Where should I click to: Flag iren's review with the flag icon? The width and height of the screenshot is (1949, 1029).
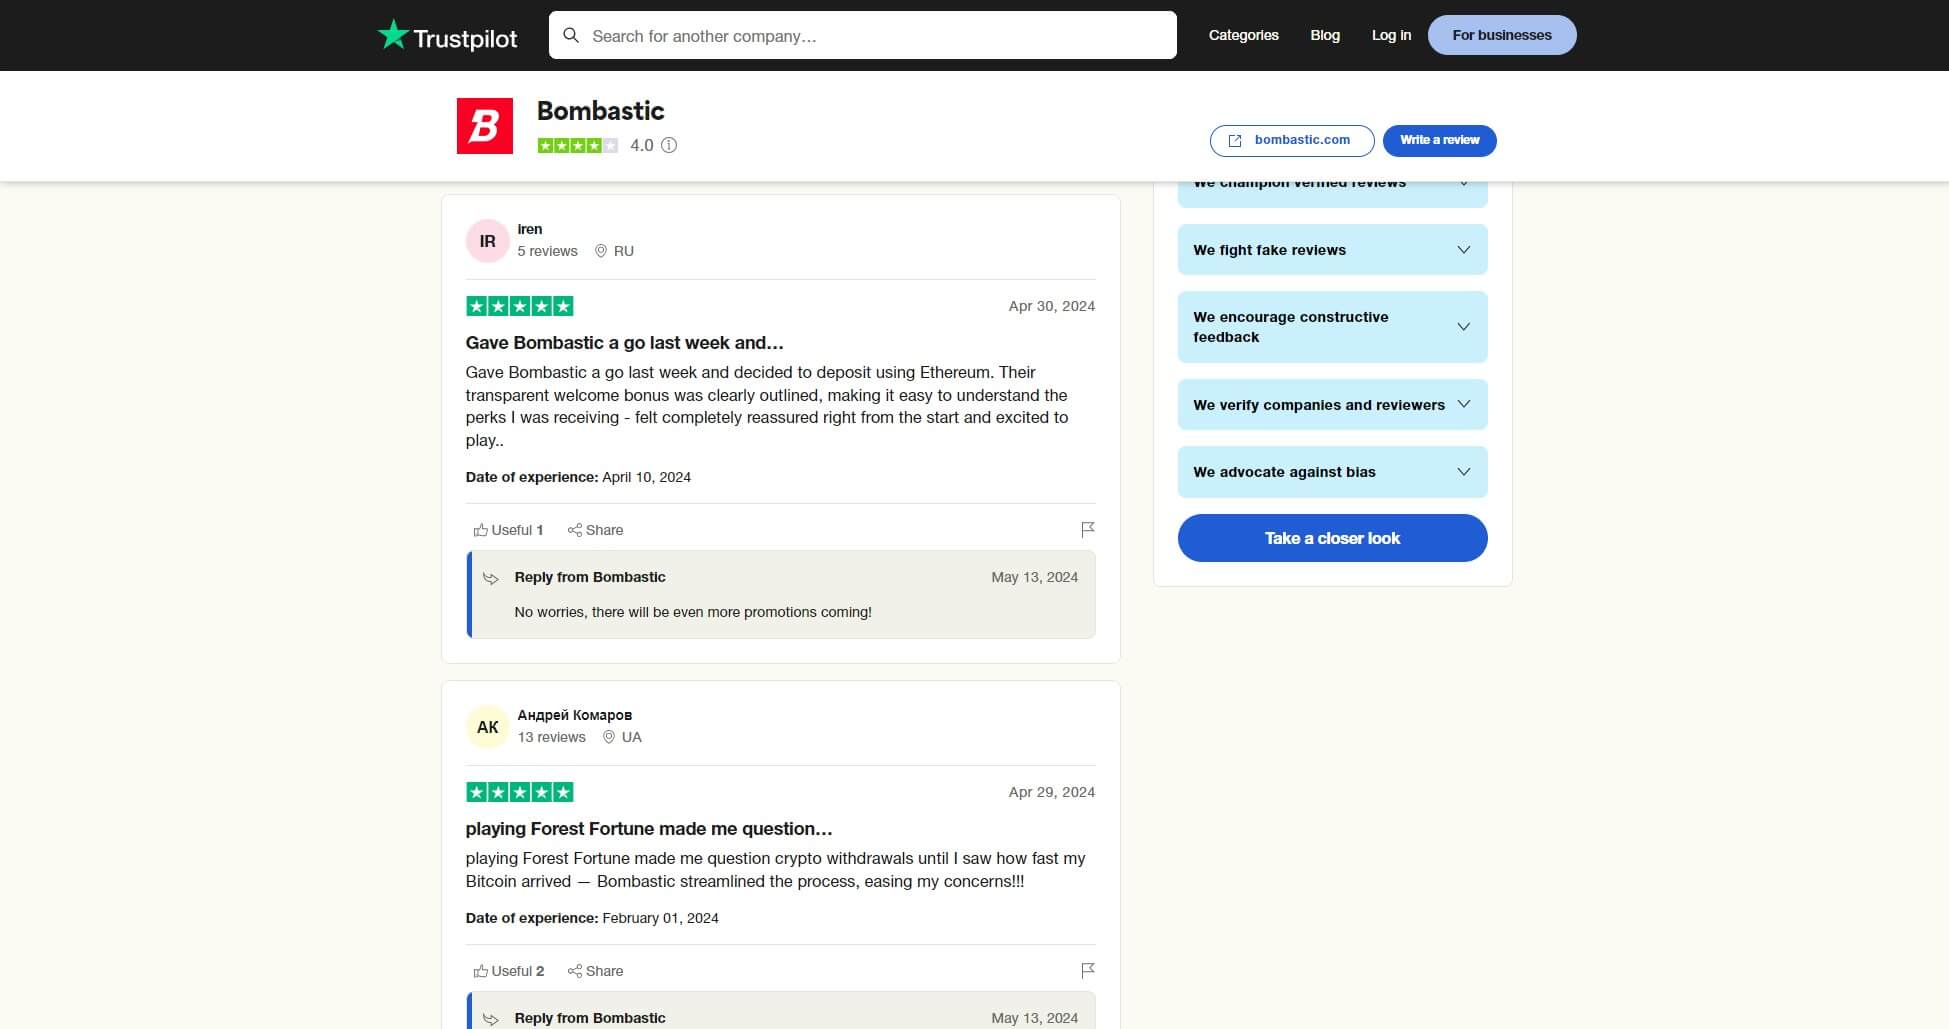coord(1088,530)
